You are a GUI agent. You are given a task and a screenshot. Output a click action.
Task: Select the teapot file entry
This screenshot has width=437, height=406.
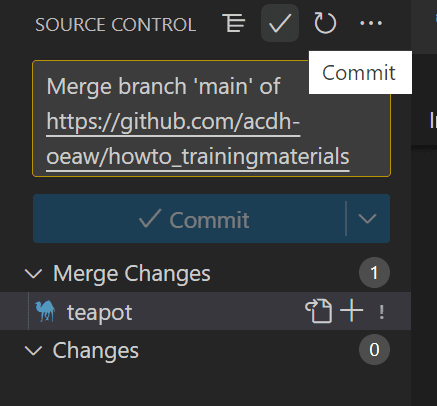[x=205, y=311]
